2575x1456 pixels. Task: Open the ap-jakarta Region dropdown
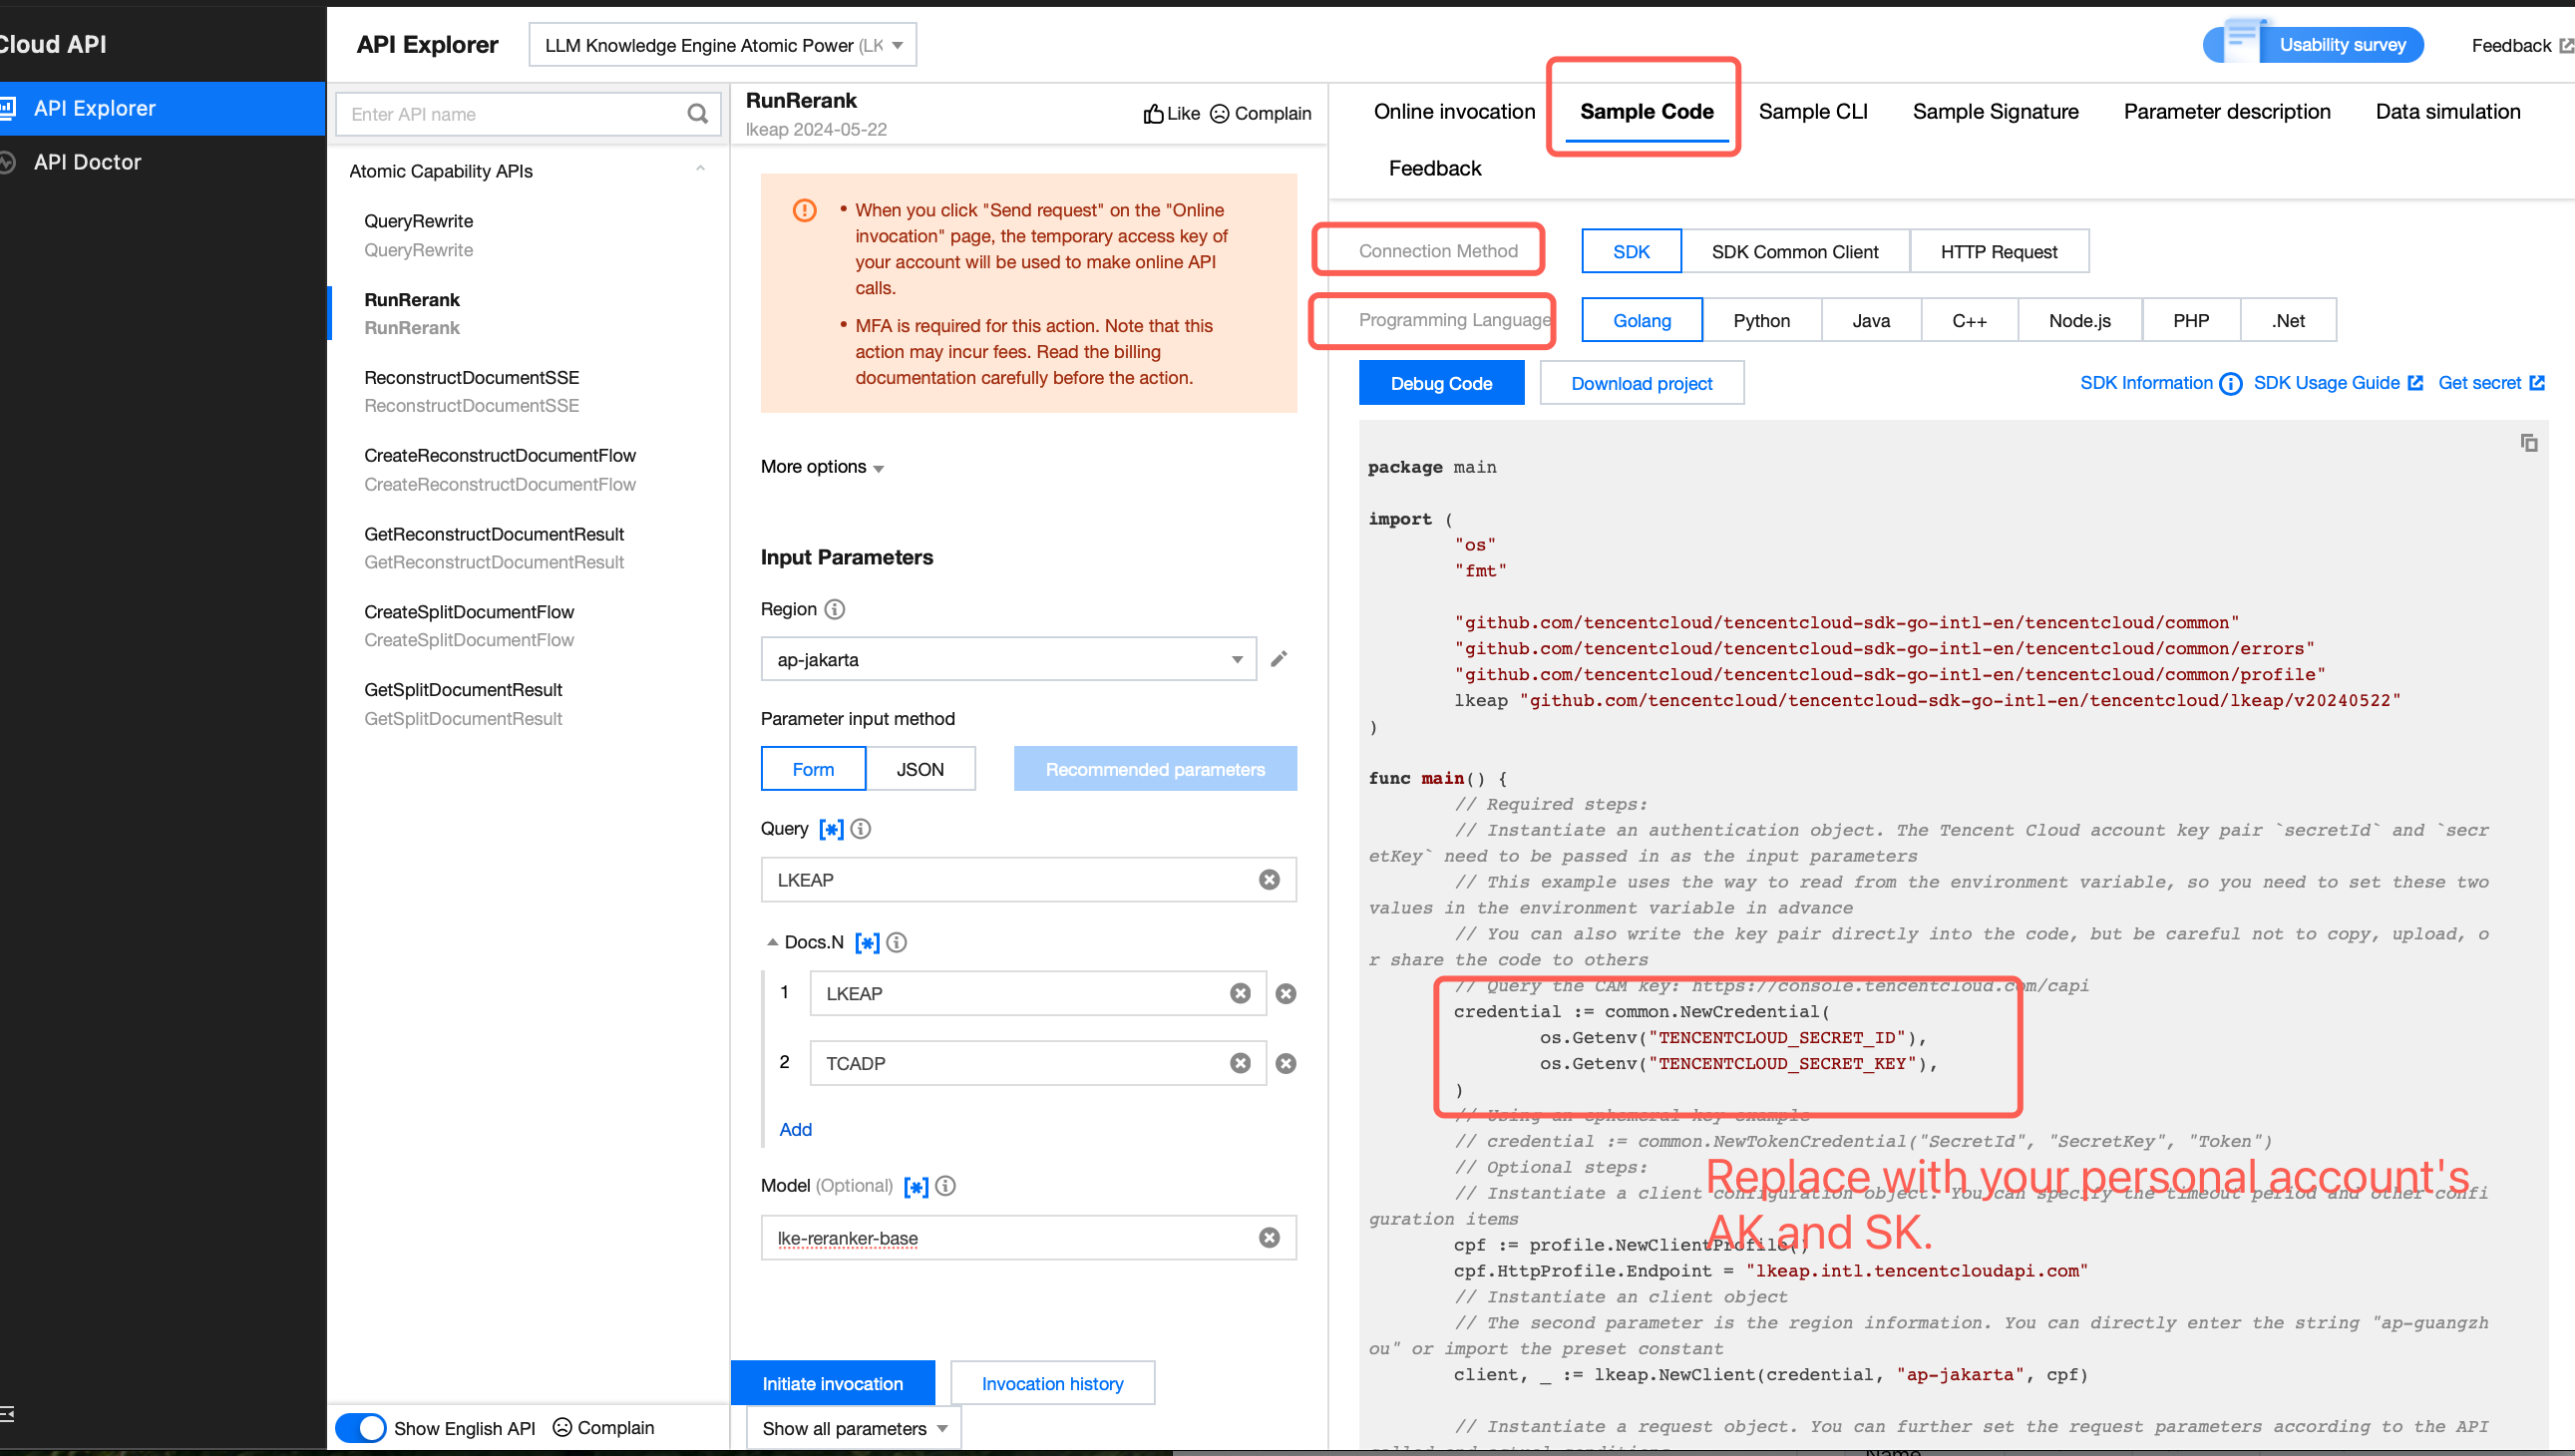pyautogui.click(x=1007, y=660)
